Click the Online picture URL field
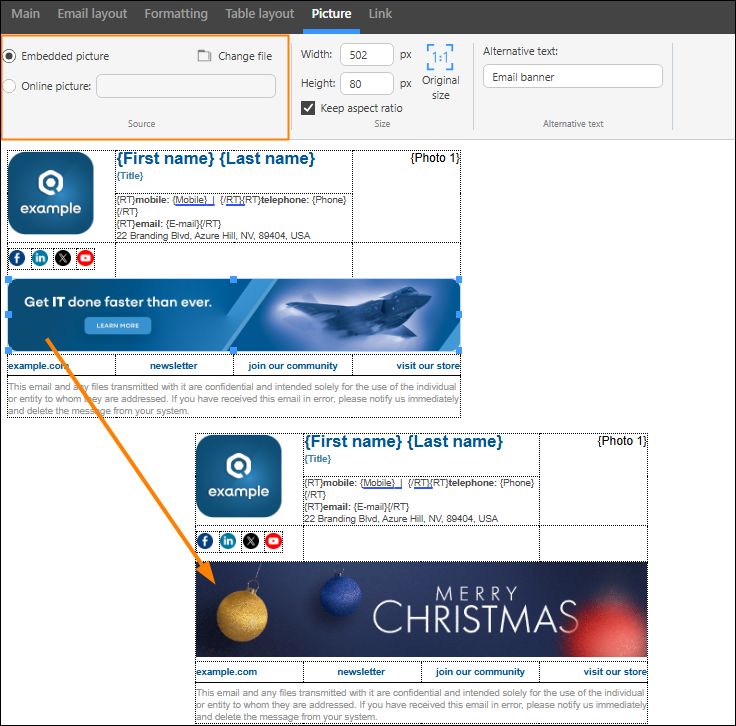 [186, 86]
